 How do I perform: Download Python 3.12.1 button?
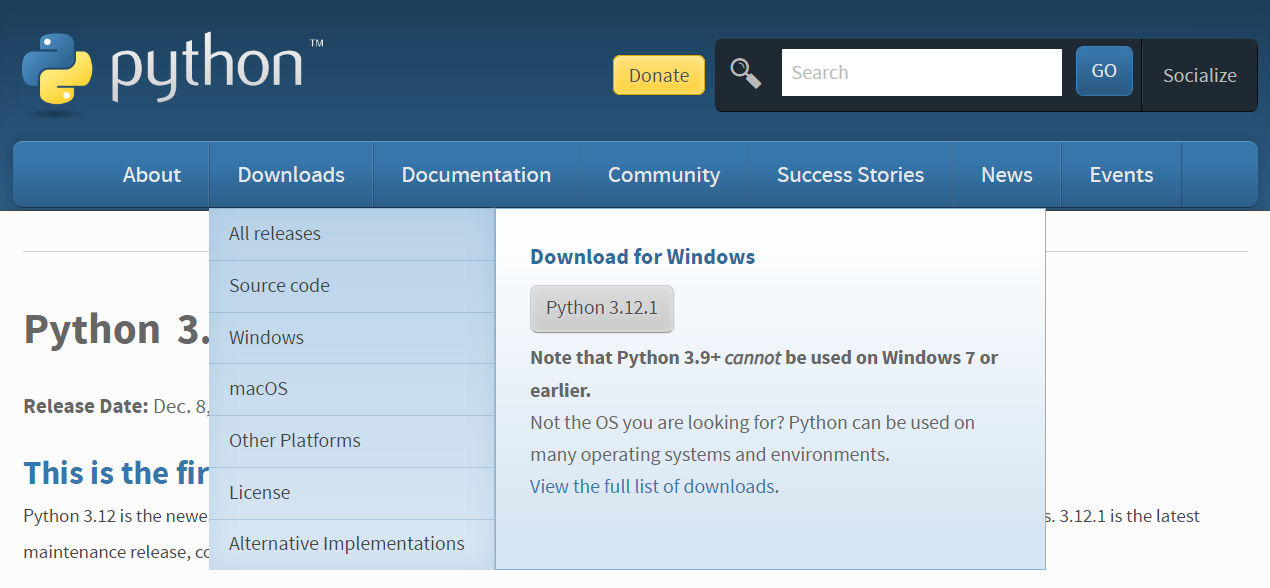[x=602, y=308]
